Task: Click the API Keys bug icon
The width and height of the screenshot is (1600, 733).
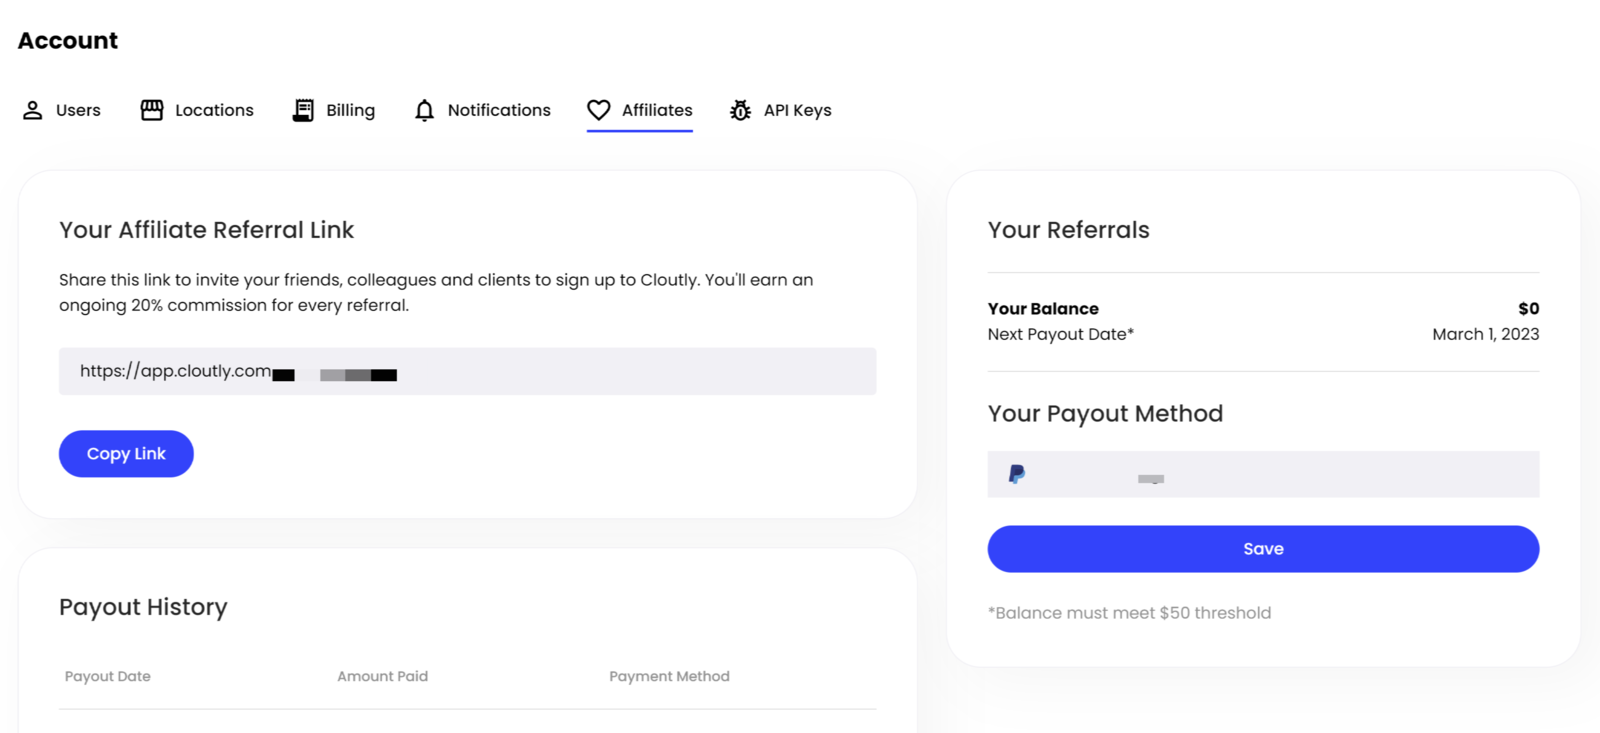Action: tap(740, 110)
